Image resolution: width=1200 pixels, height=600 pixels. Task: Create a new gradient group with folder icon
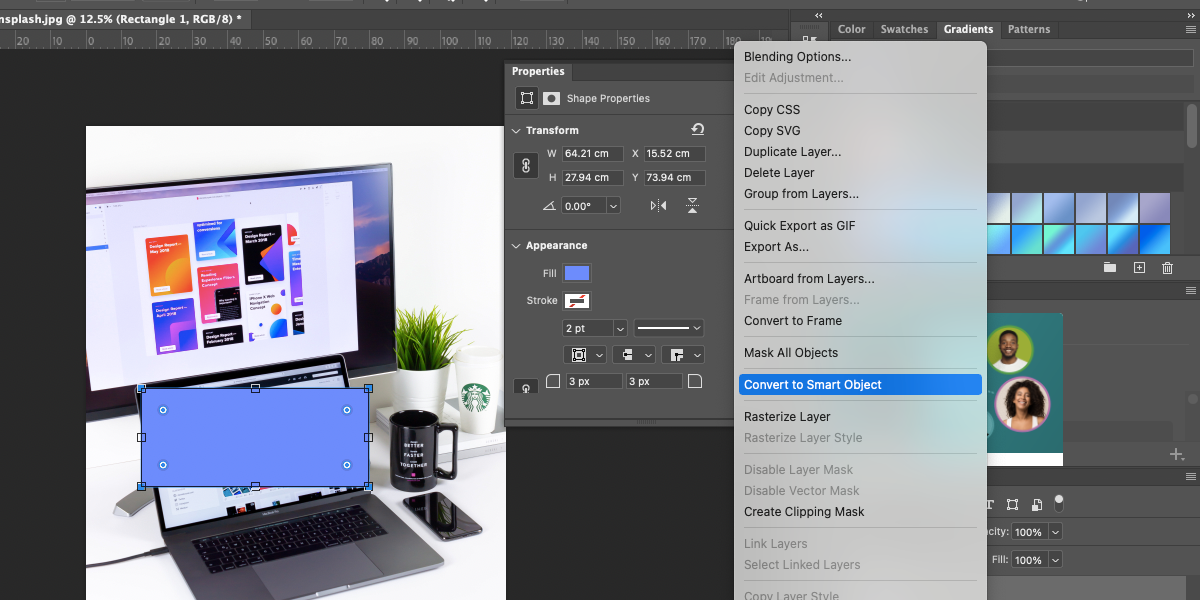coord(1109,267)
